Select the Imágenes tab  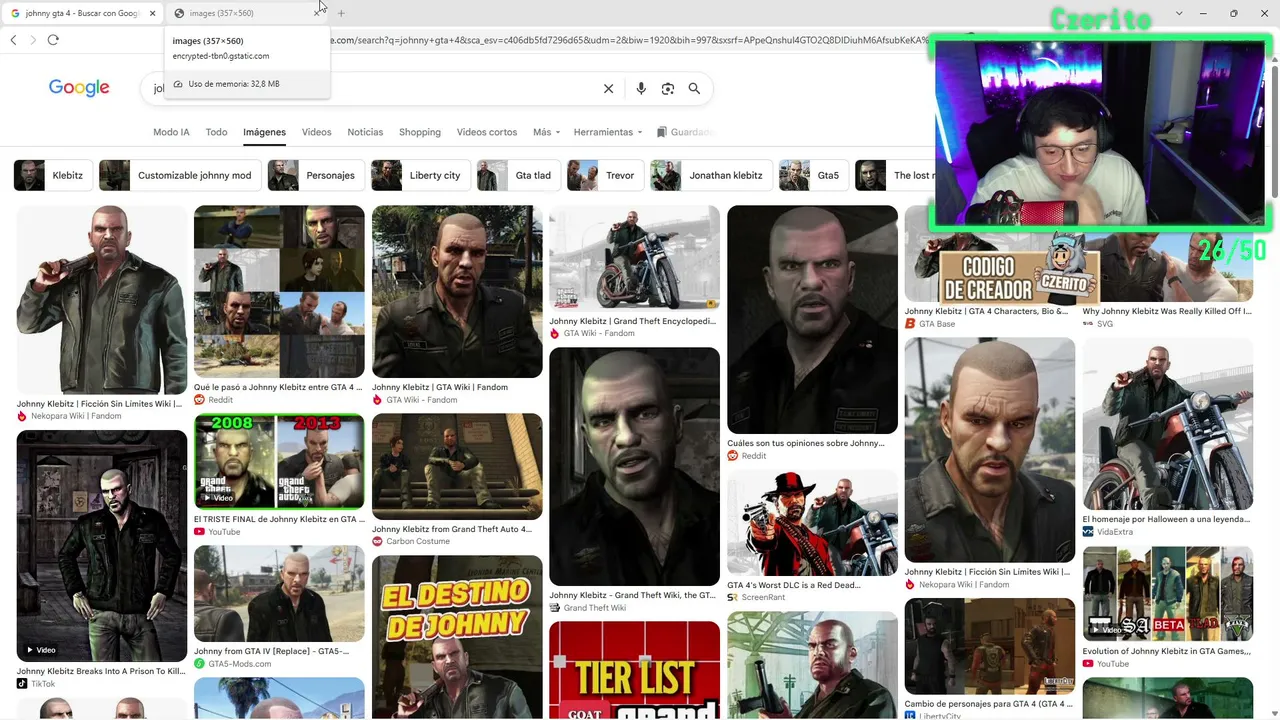pyautogui.click(x=264, y=132)
